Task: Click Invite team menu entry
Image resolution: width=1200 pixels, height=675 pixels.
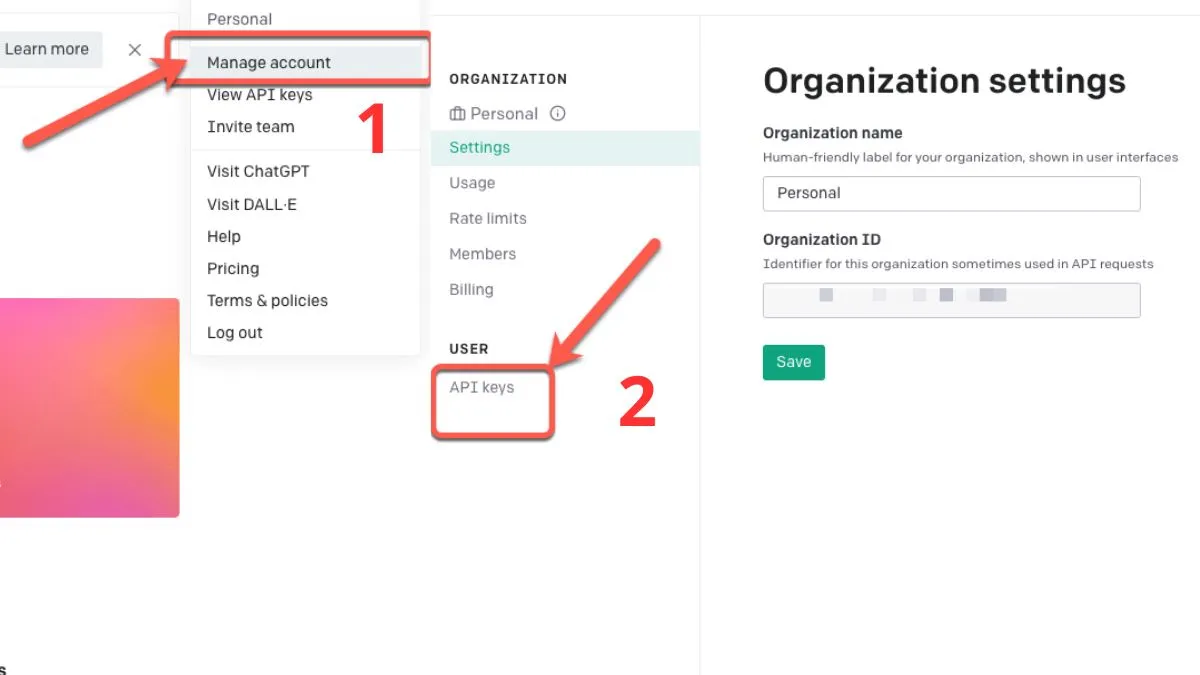Action: (250, 126)
